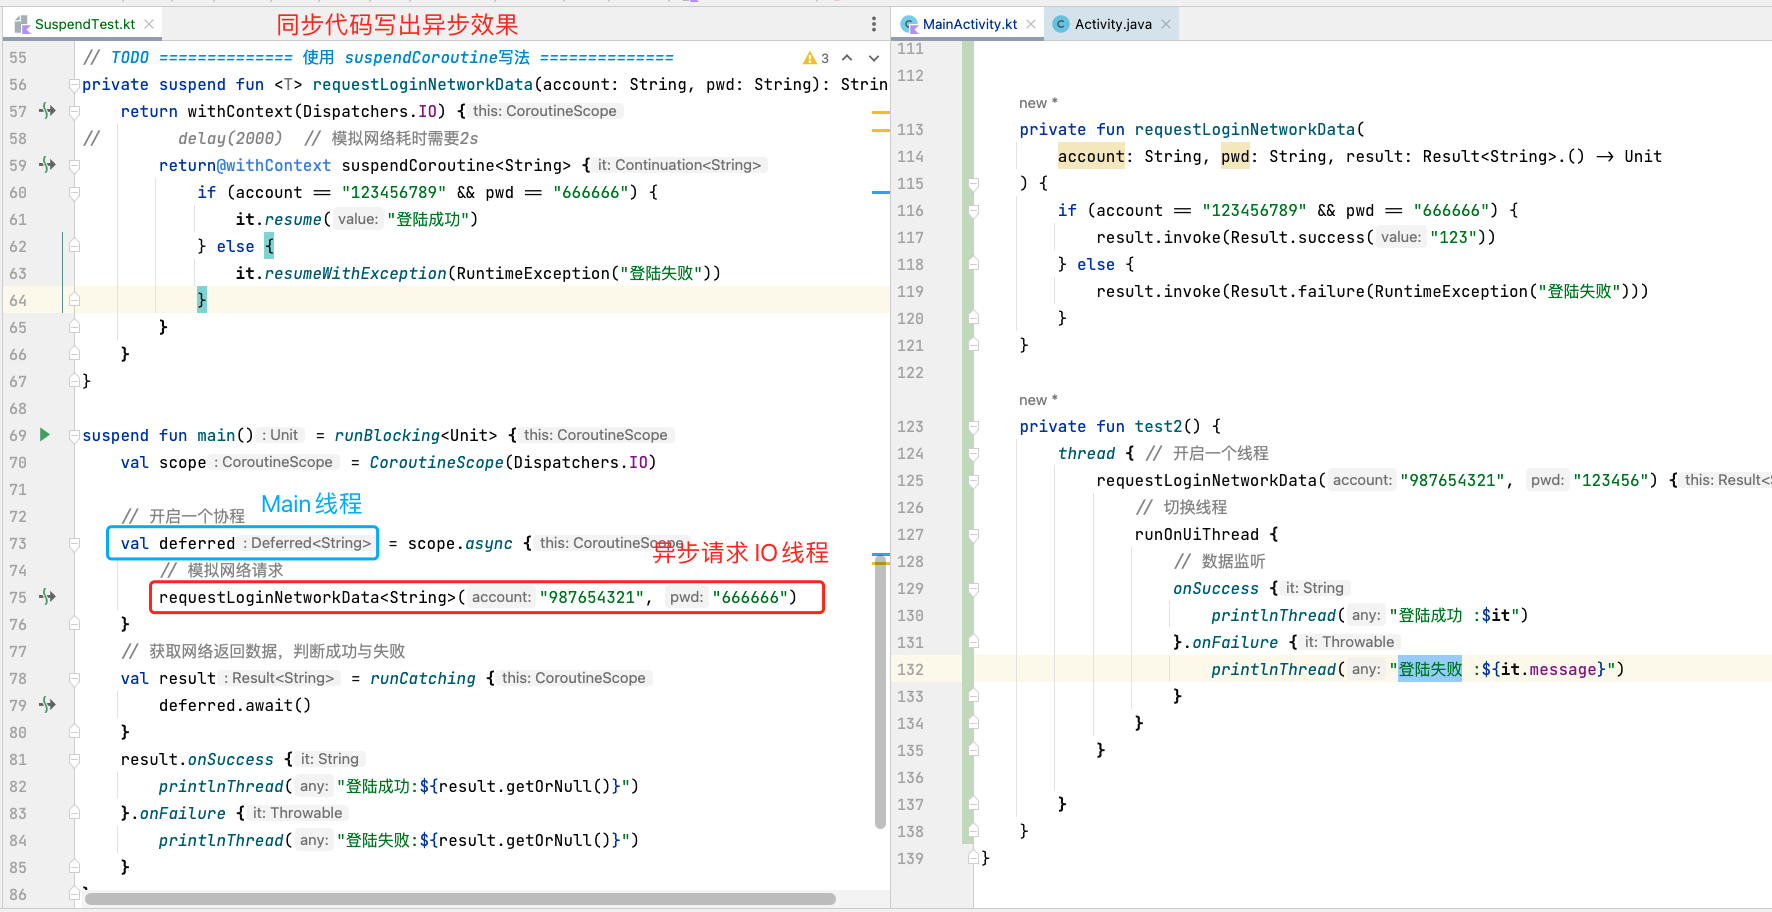
Task: Collapse main function fold at line 69
Action: point(74,435)
